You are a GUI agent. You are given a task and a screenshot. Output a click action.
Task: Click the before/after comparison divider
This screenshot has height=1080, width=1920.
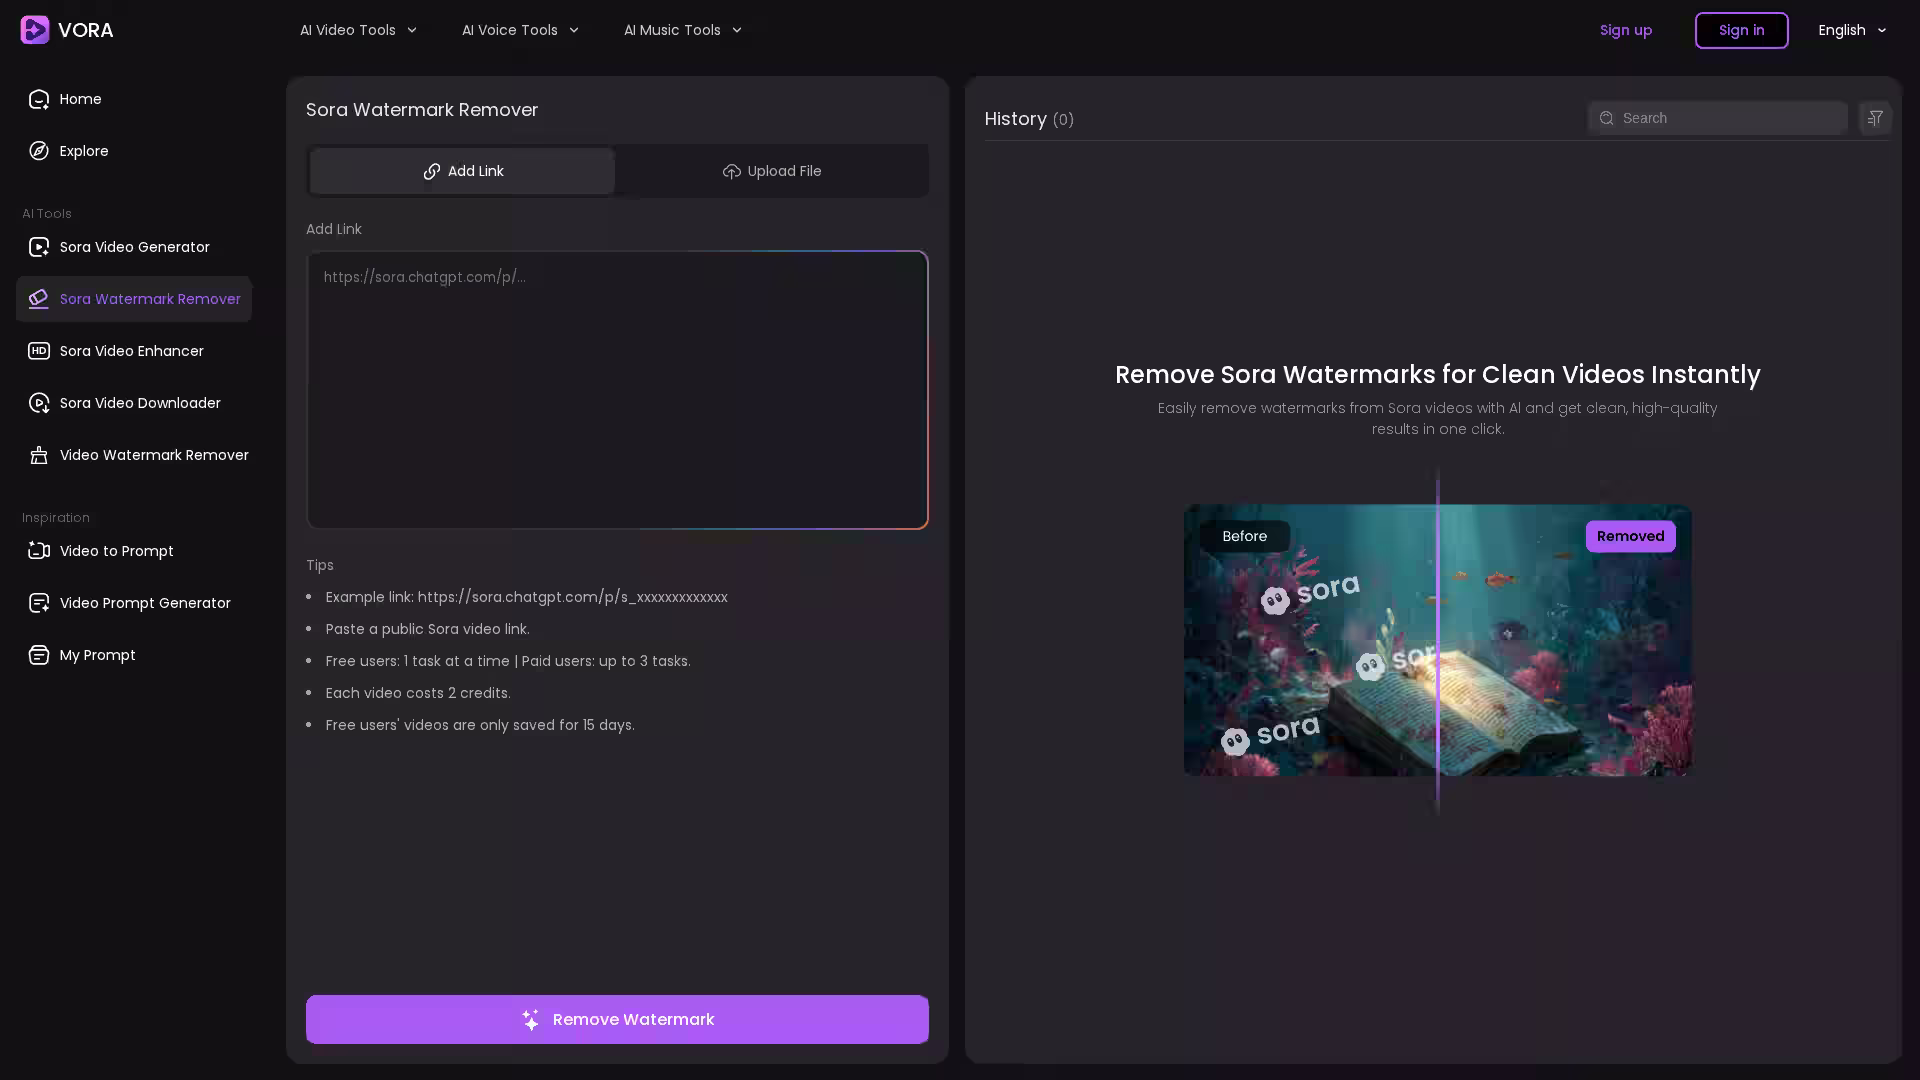coord(1438,640)
